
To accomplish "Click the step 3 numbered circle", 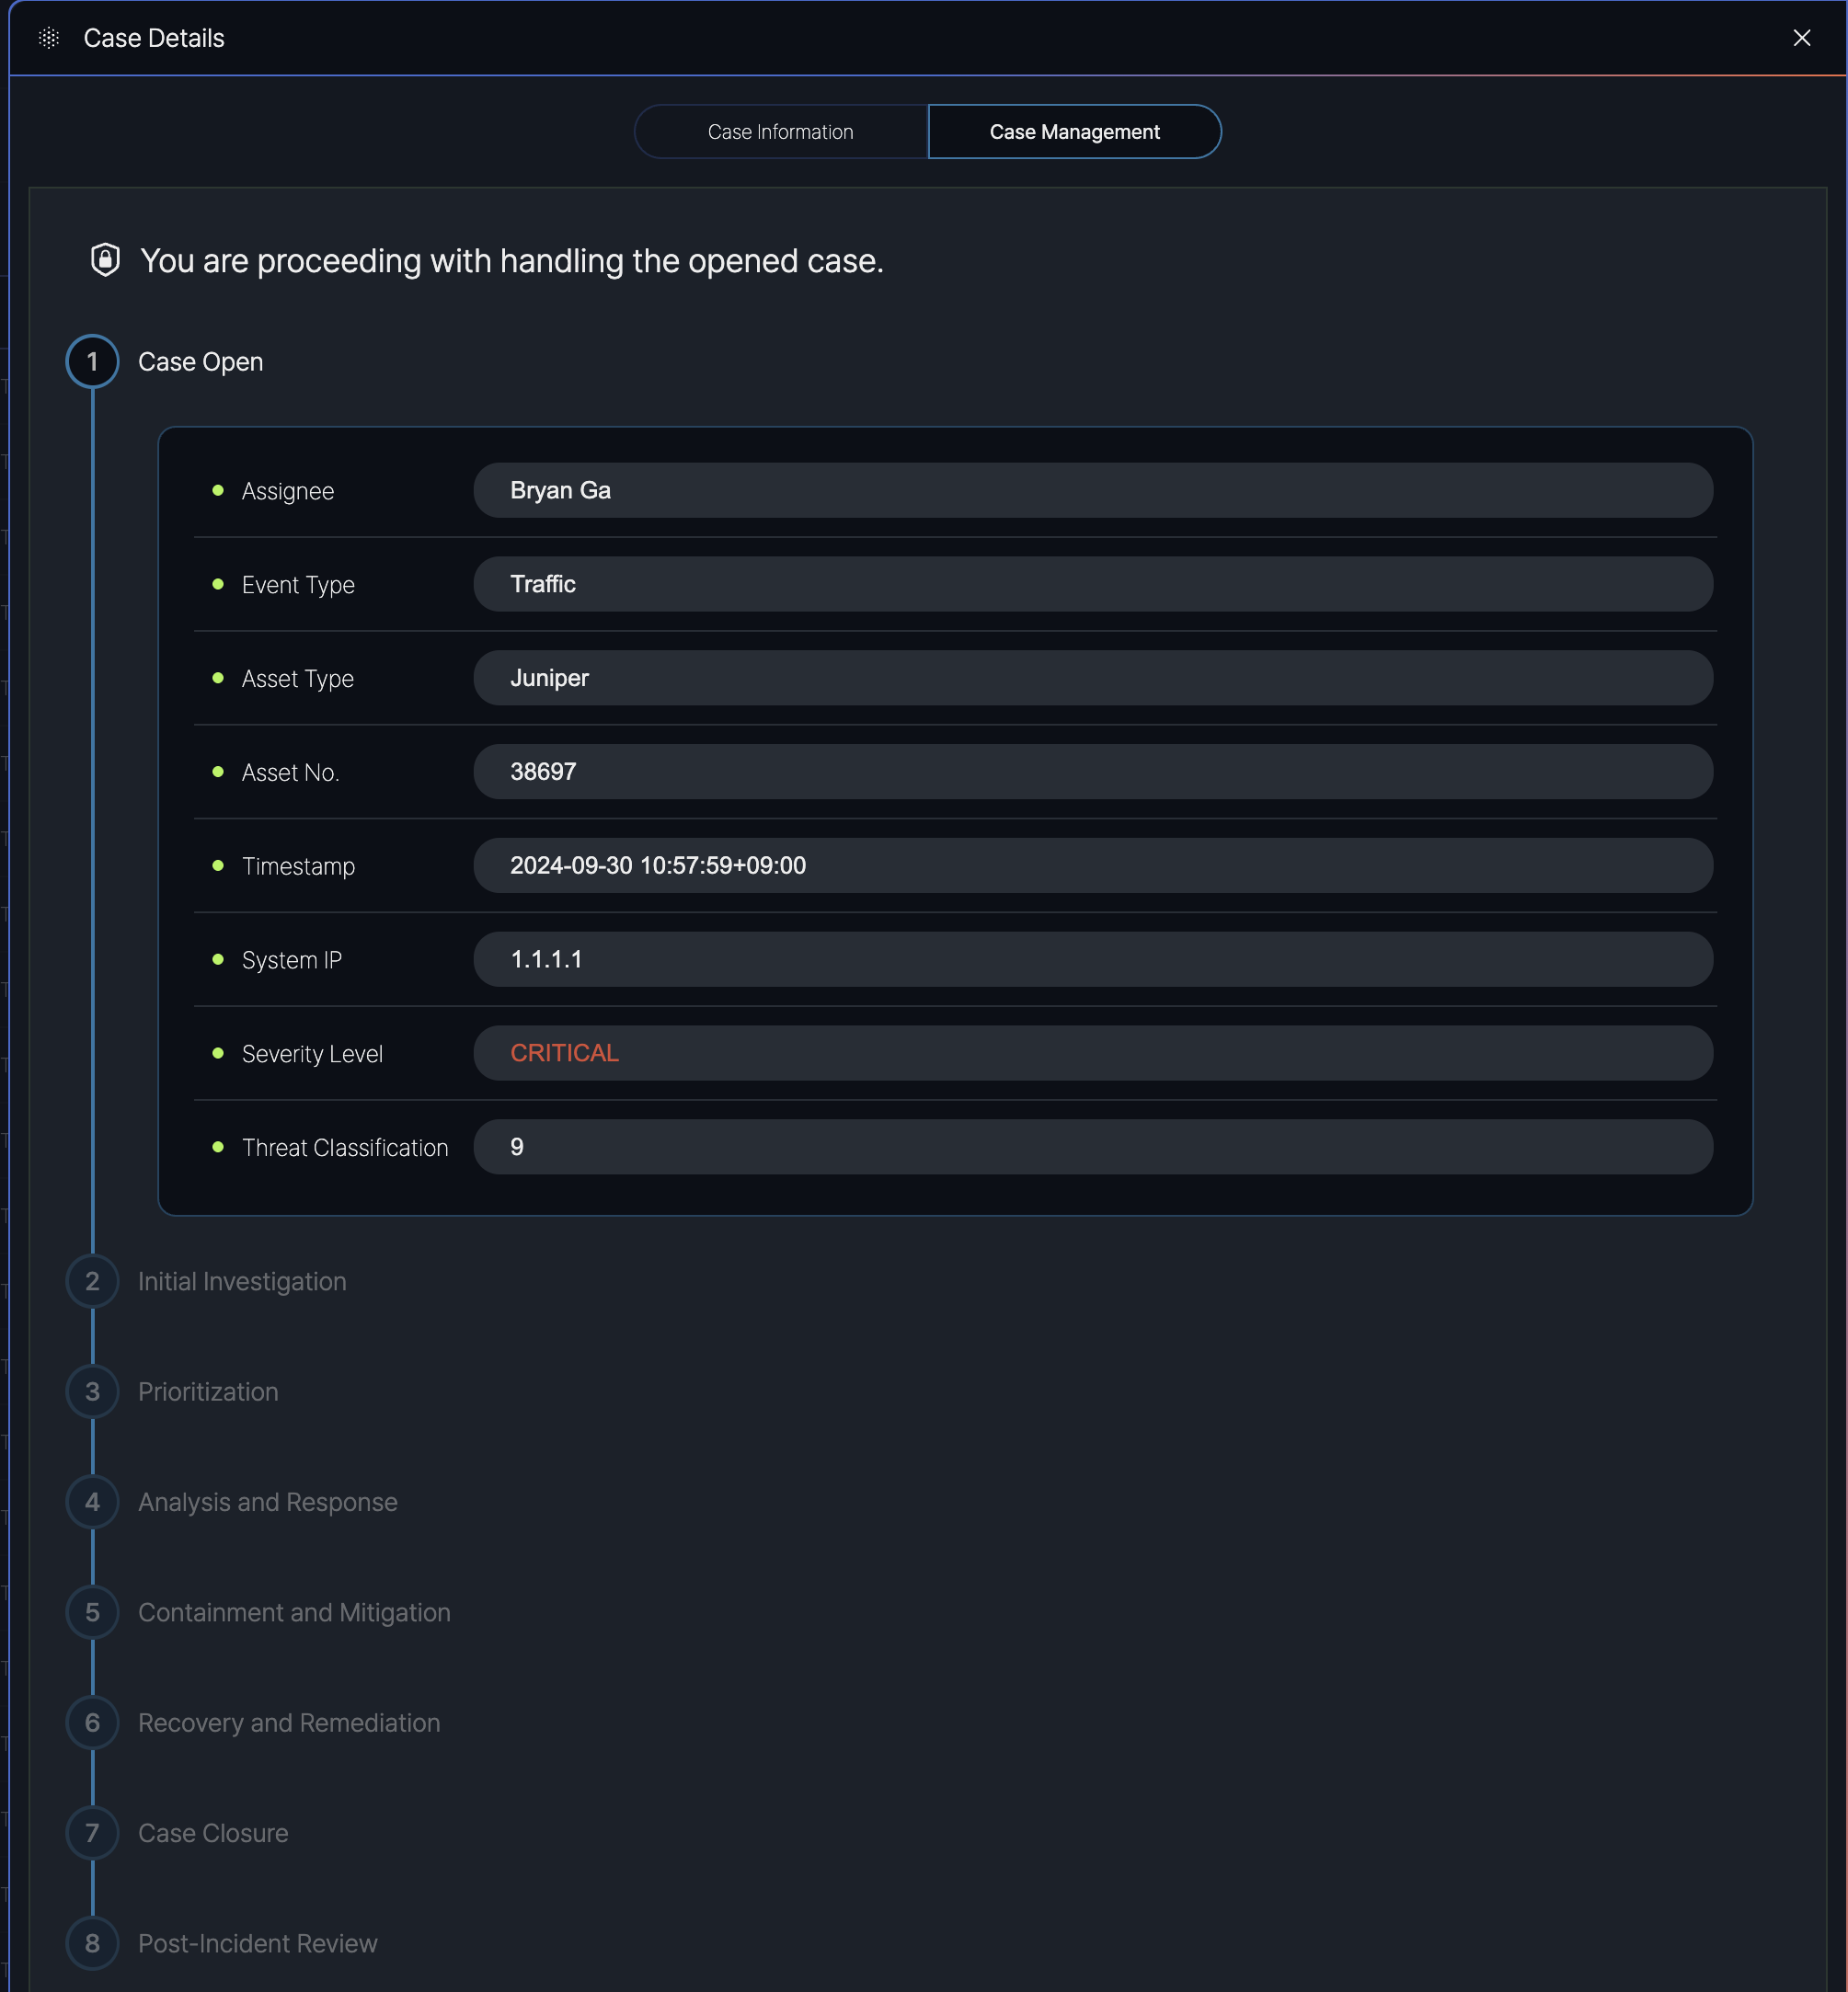I will (x=92, y=1391).
